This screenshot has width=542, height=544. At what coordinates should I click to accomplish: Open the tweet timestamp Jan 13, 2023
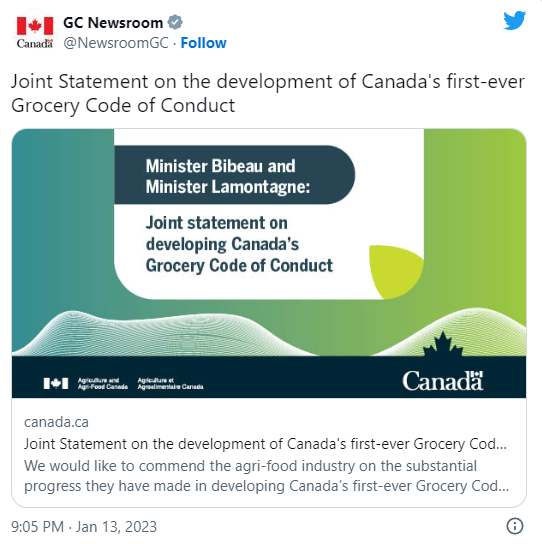[84, 526]
